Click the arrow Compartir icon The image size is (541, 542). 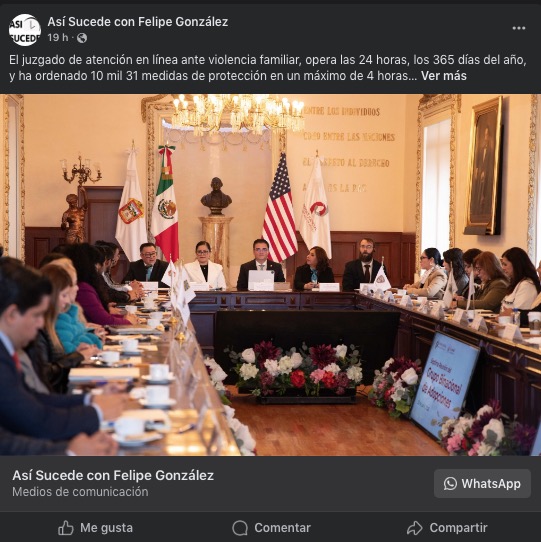[414, 528]
